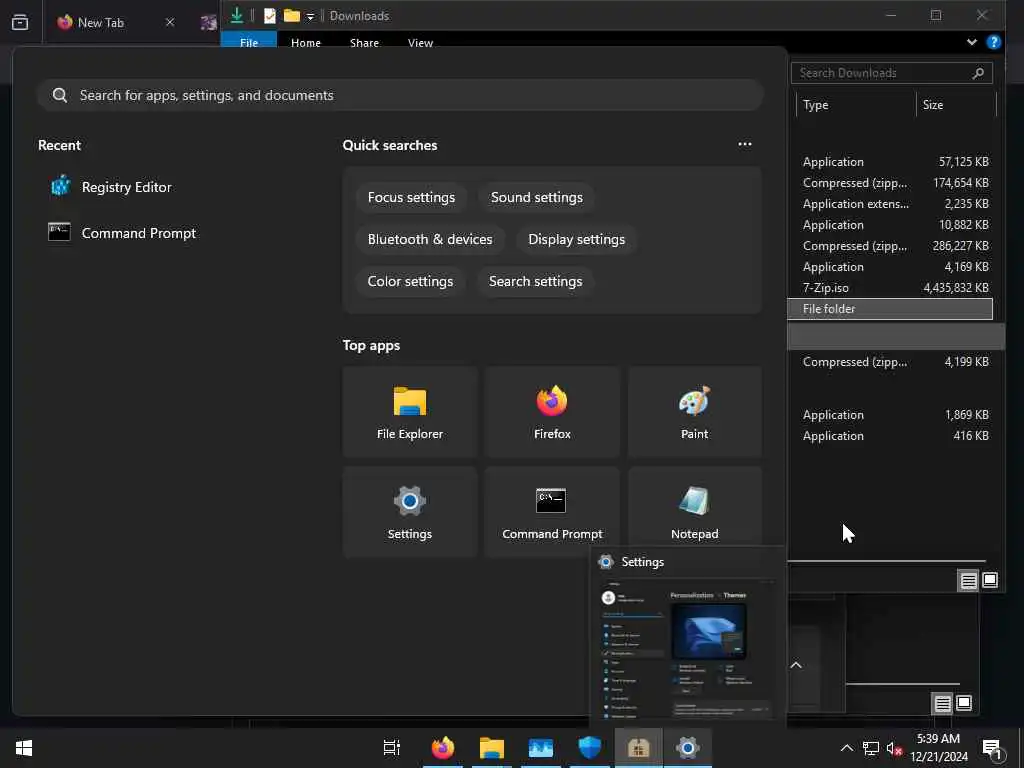This screenshot has height=768, width=1024.
Task: Open the View ribbon tab
Action: [420, 42]
